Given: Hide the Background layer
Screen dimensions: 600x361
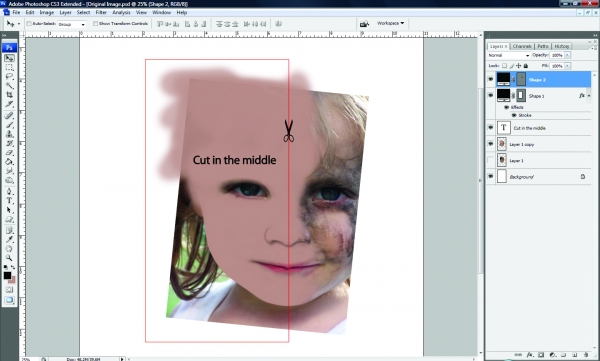Looking at the screenshot, I should click(x=491, y=177).
